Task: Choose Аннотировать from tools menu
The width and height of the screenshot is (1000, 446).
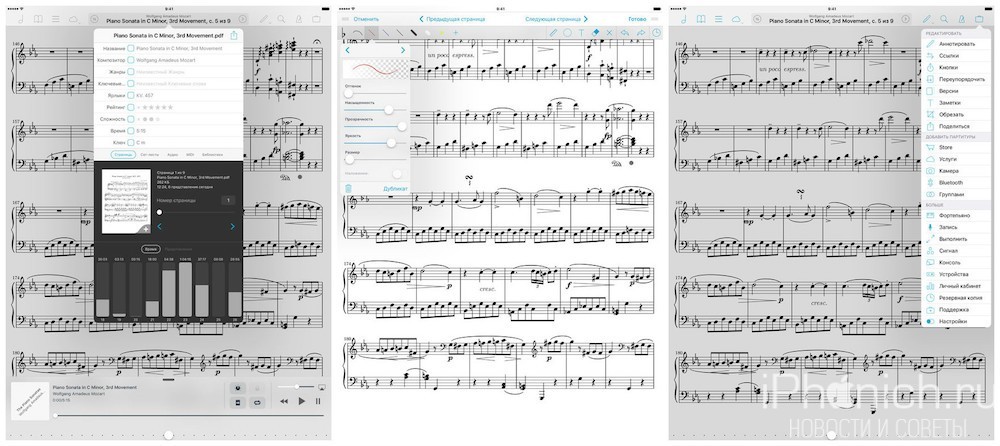Action: 956,44
